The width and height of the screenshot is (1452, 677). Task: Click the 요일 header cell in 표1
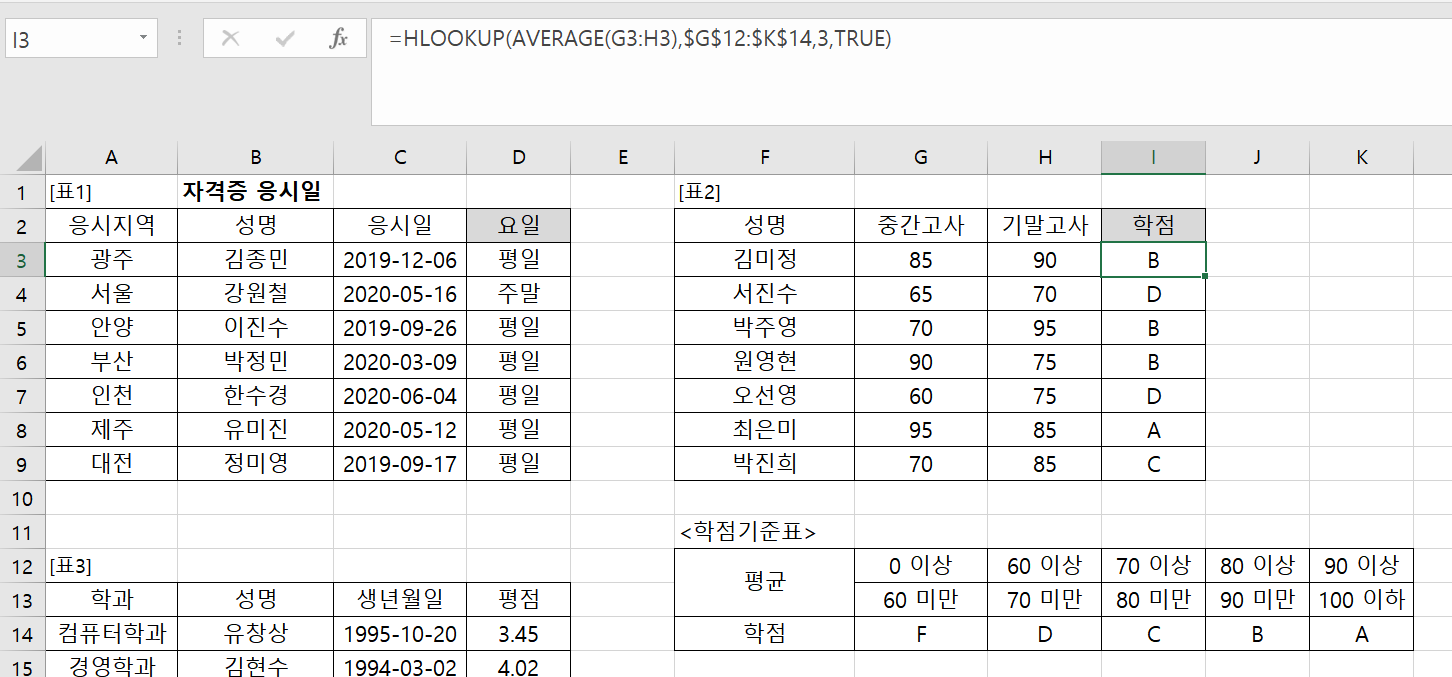(x=518, y=226)
